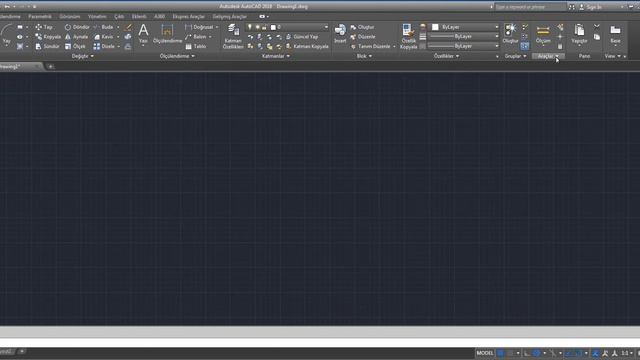Select the Taşı (Move) tool

[x=44, y=27]
